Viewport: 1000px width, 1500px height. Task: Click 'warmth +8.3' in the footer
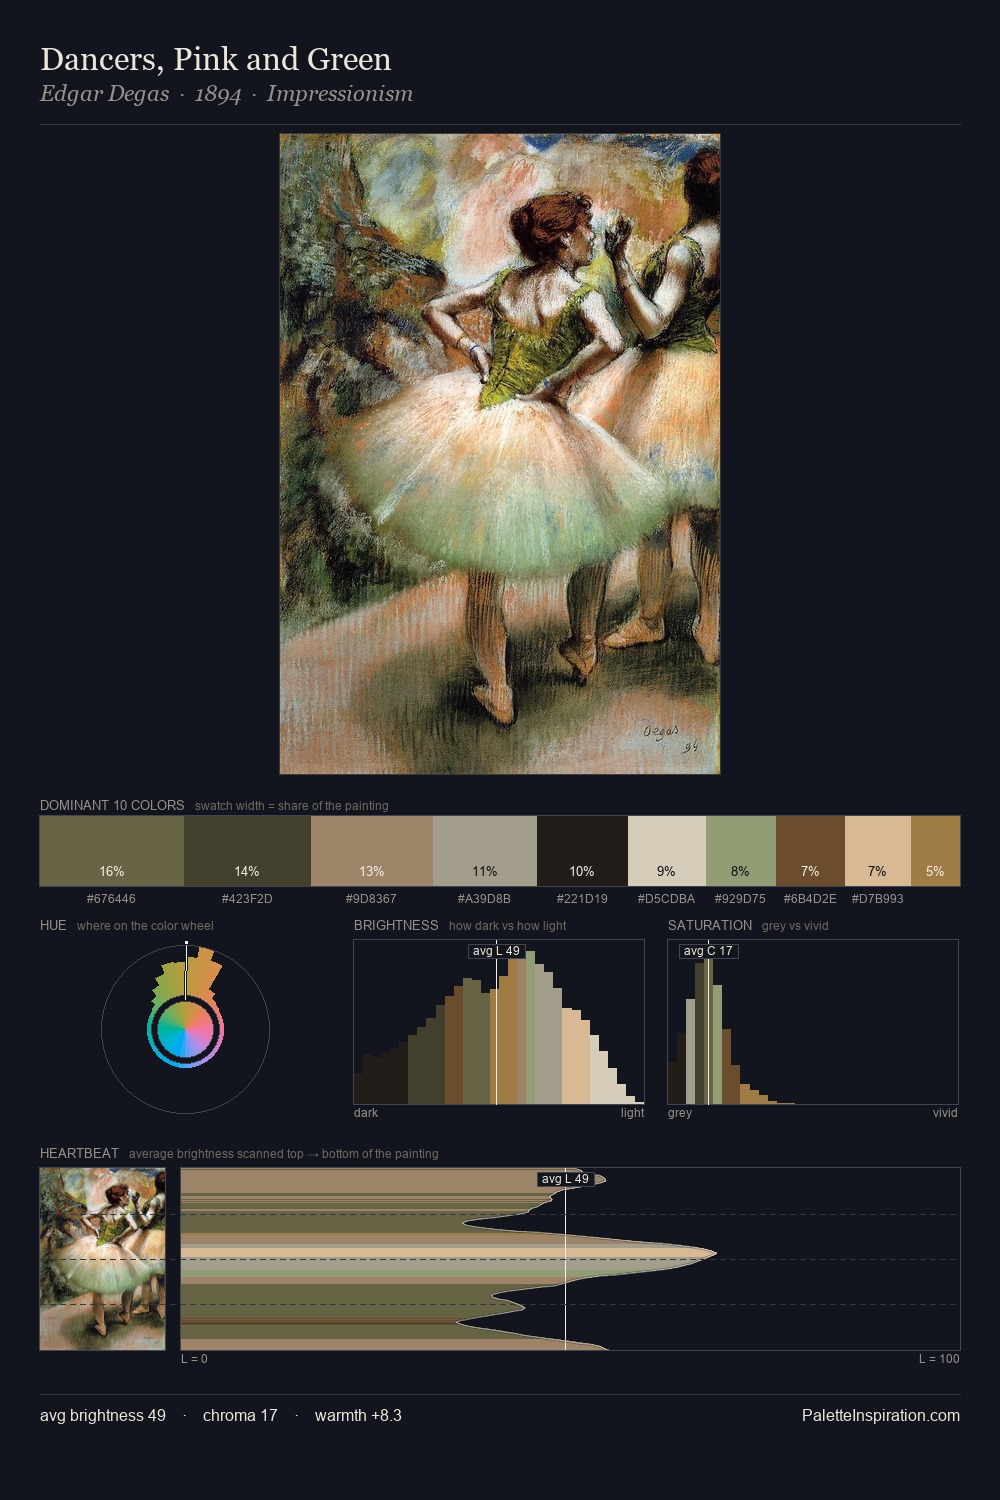358,1415
